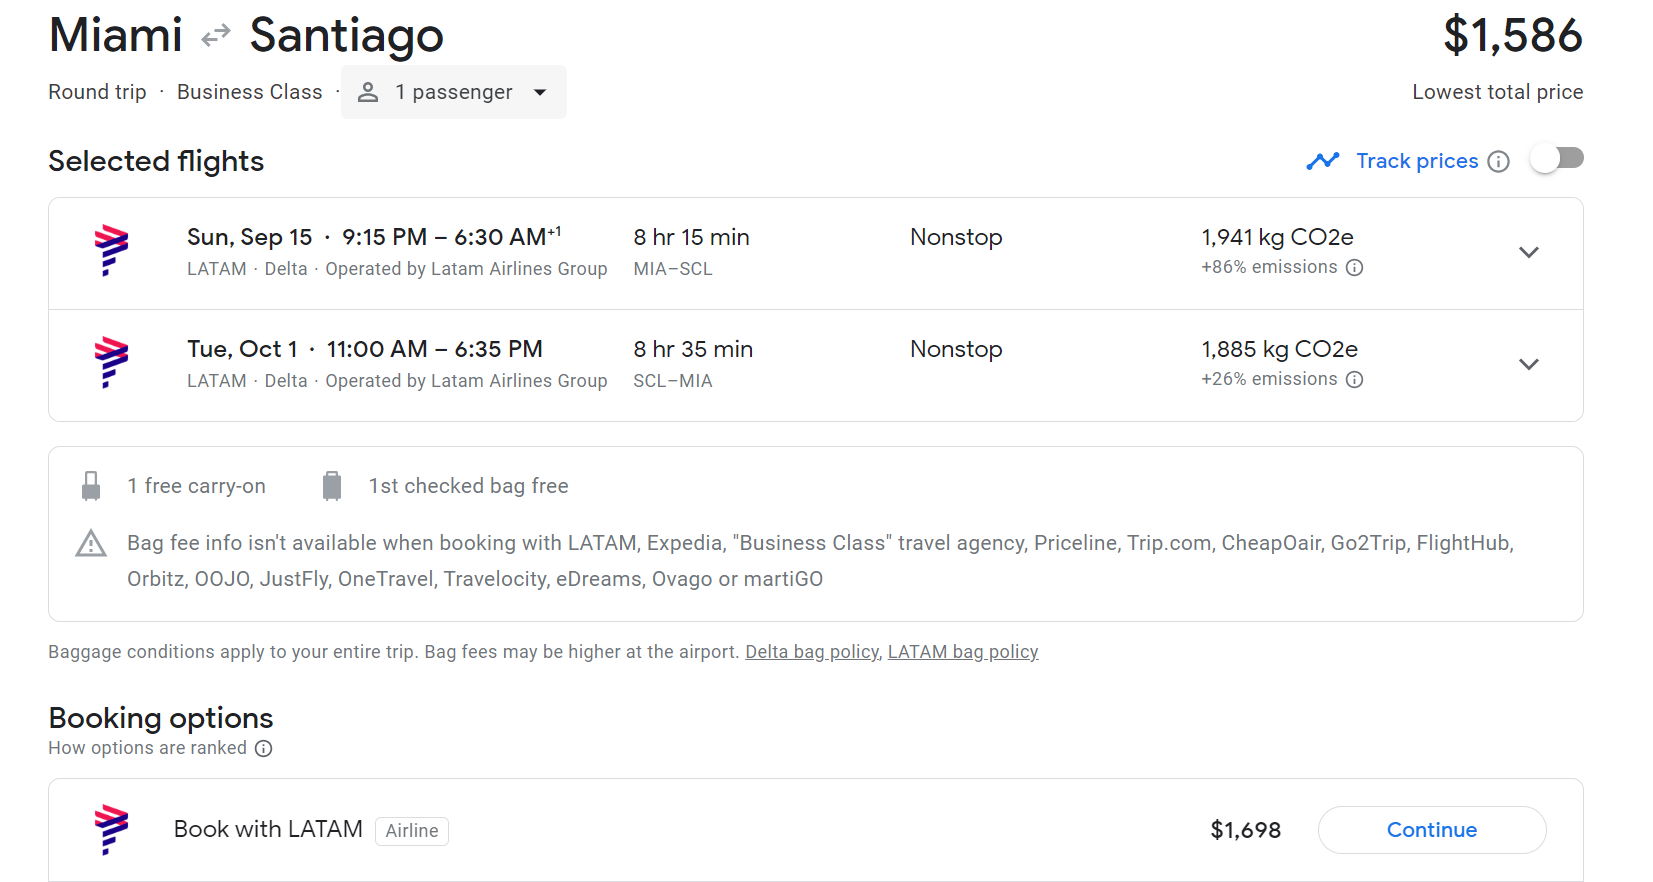Click the warning triangle beside bag fee info
The image size is (1653, 882).
tap(91, 544)
